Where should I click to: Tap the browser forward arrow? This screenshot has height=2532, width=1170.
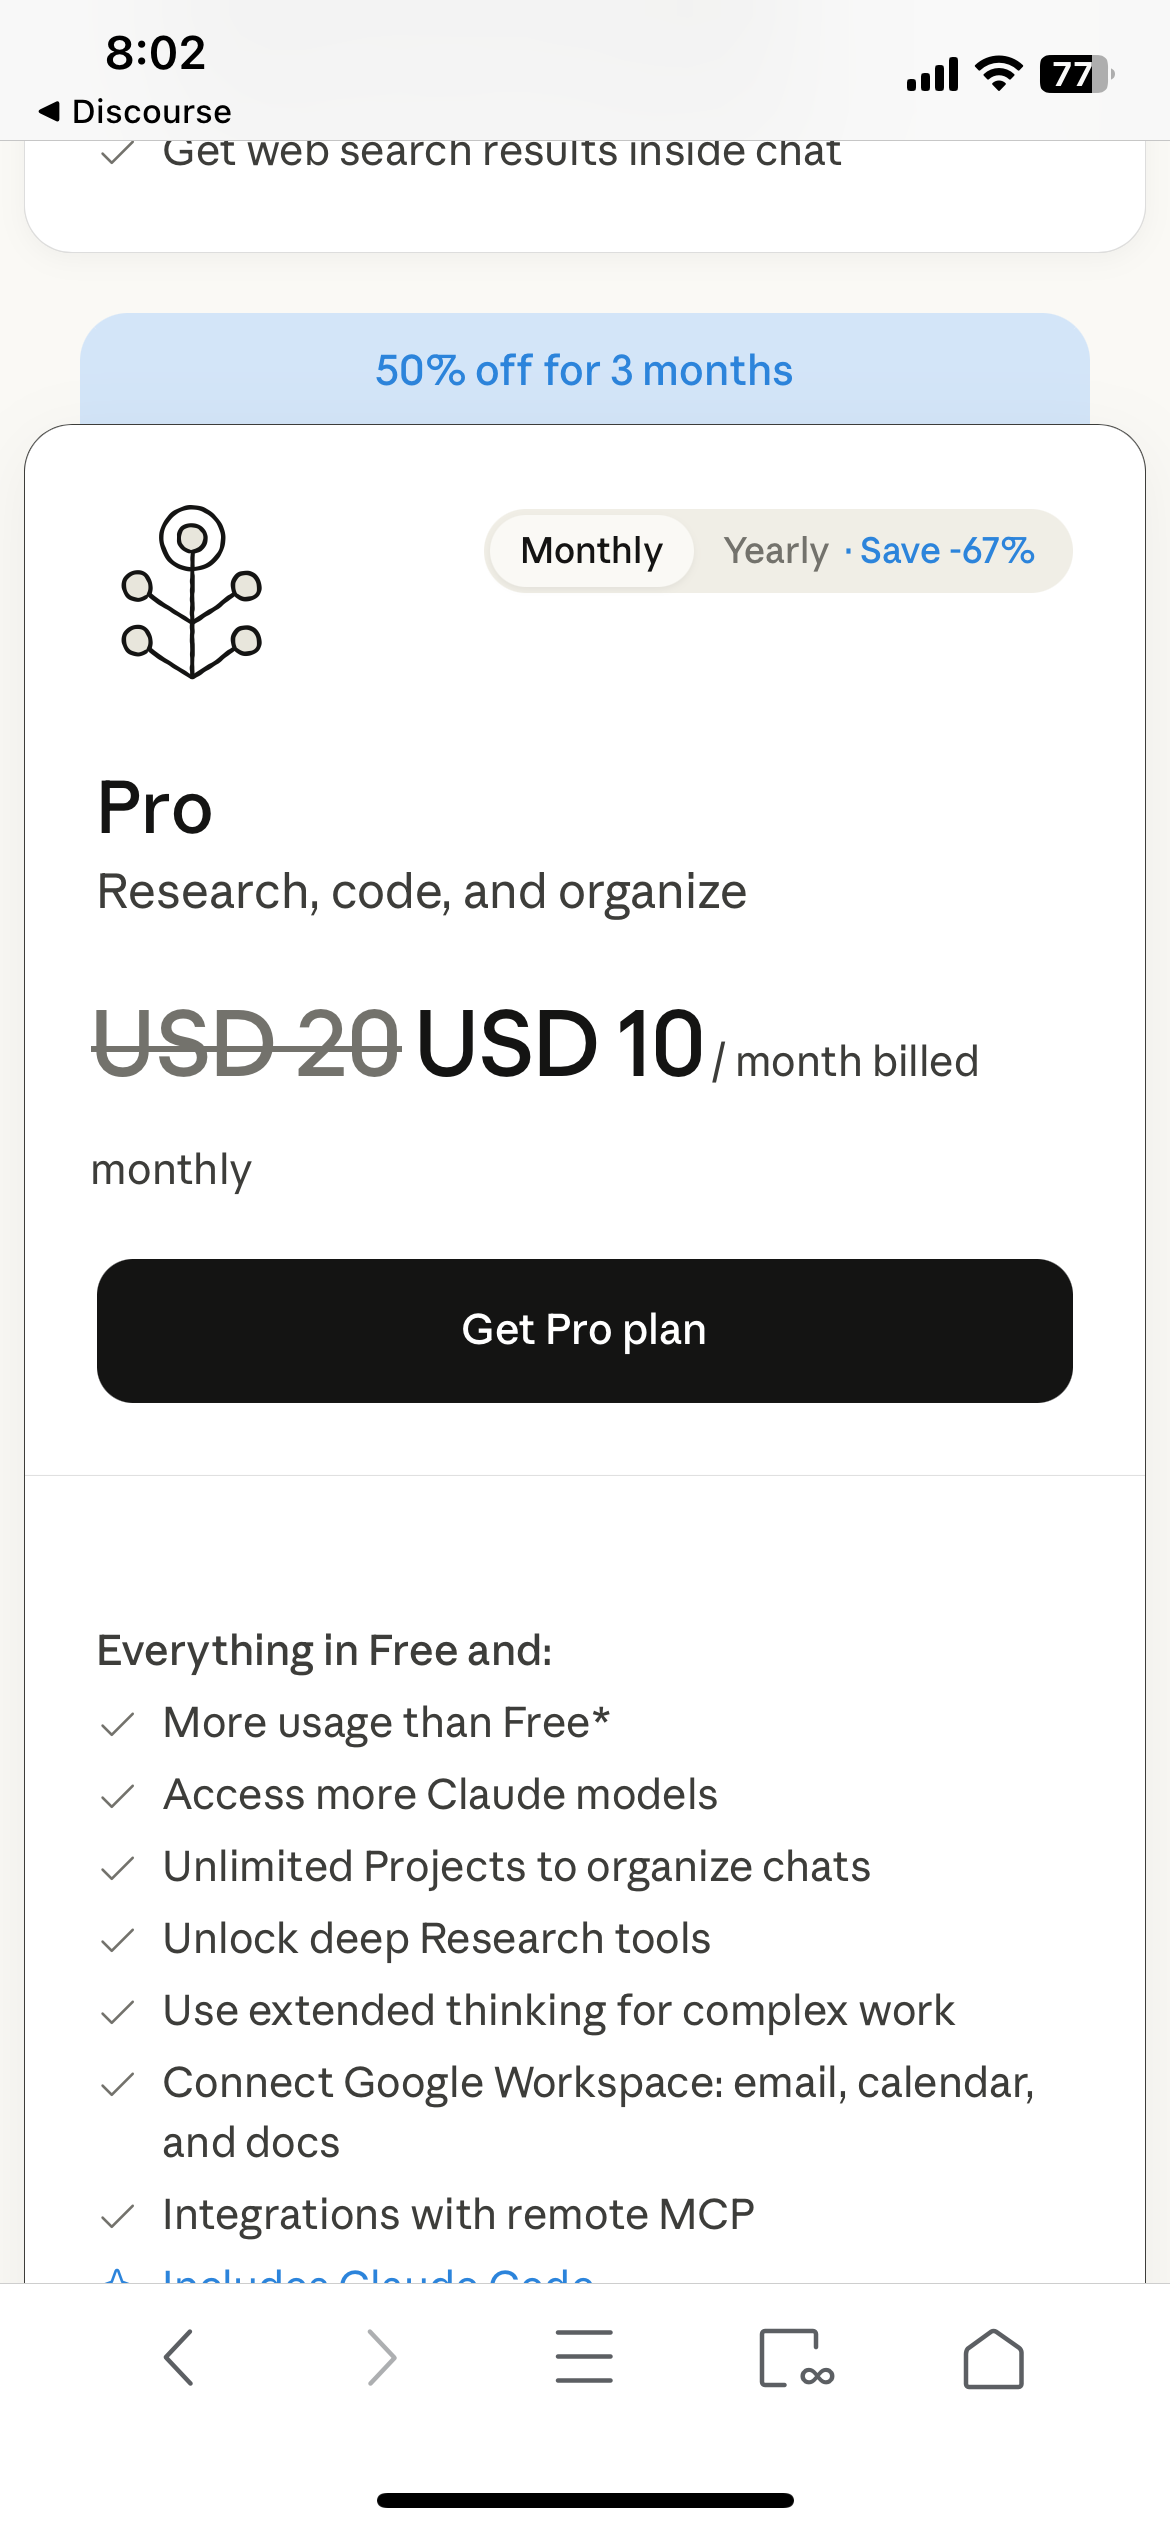tap(382, 2357)
